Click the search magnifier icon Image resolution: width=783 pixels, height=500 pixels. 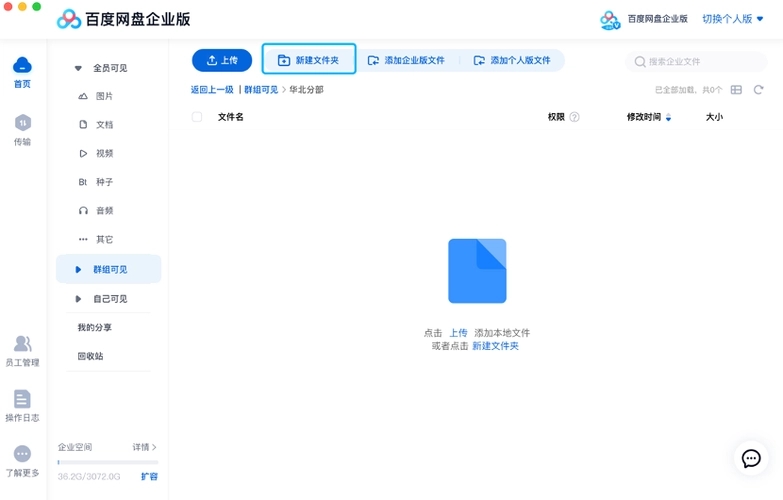coord(640,61)
